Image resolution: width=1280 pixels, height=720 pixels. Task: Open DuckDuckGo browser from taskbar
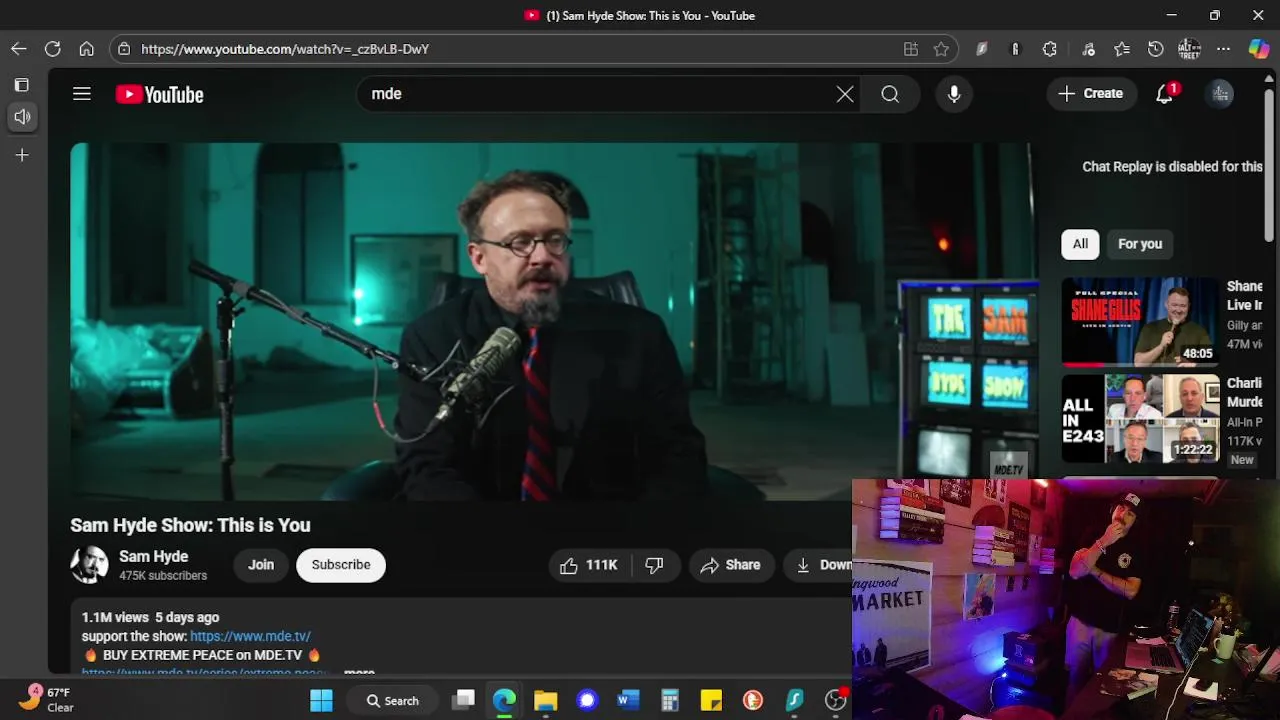click(x=753, y=700)
